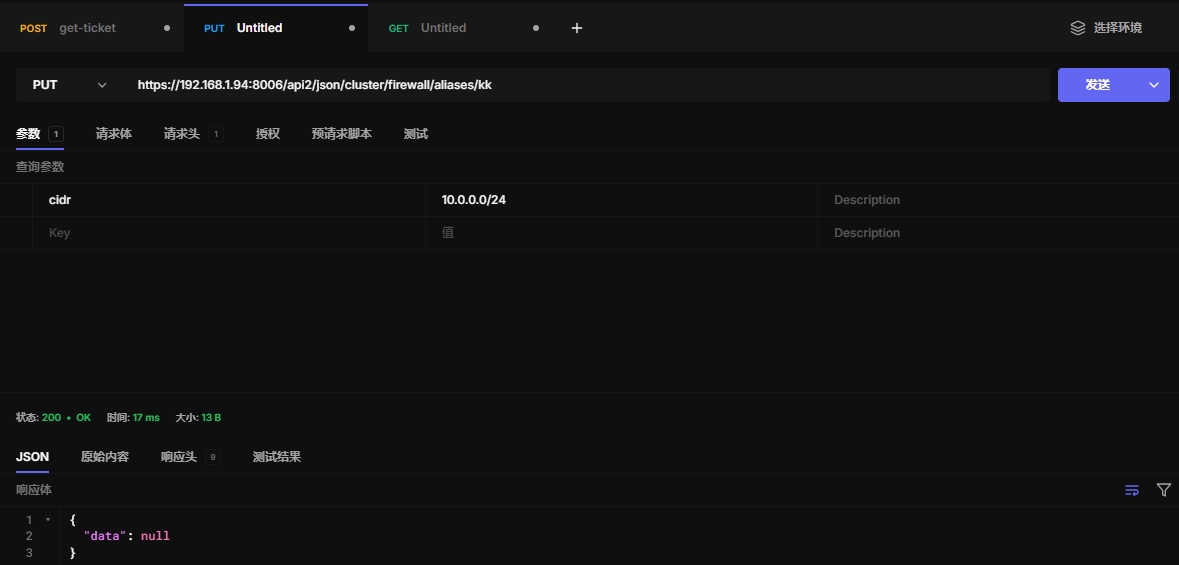Click the dot on get-ticket tab
This screenshot has width=1179, height=565.
(x=167, y=28)
